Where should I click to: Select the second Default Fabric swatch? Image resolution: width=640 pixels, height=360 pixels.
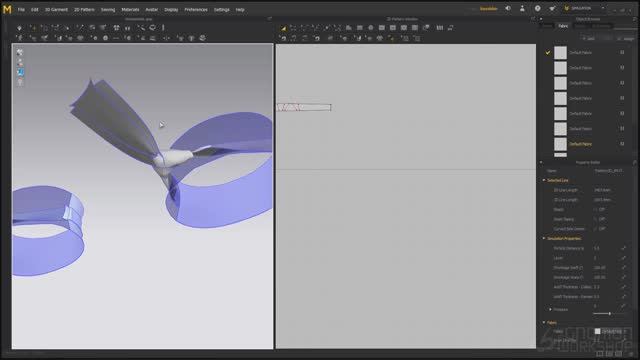pos(560,68)
